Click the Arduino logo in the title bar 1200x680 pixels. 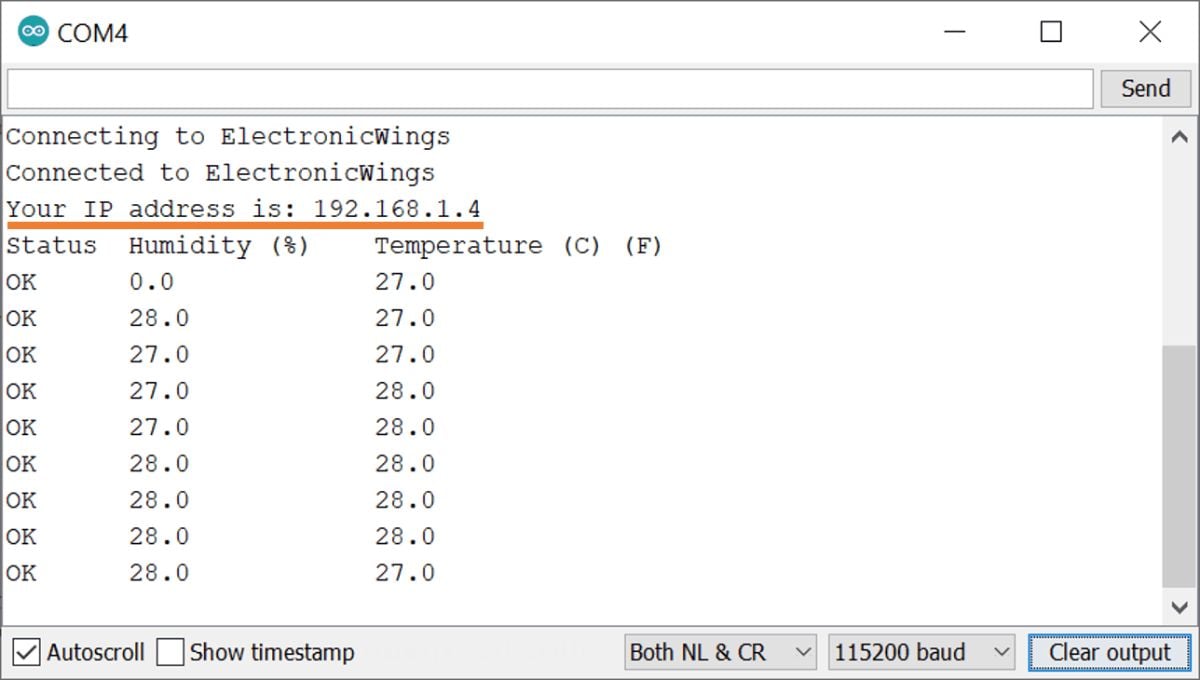pos(33,32)
